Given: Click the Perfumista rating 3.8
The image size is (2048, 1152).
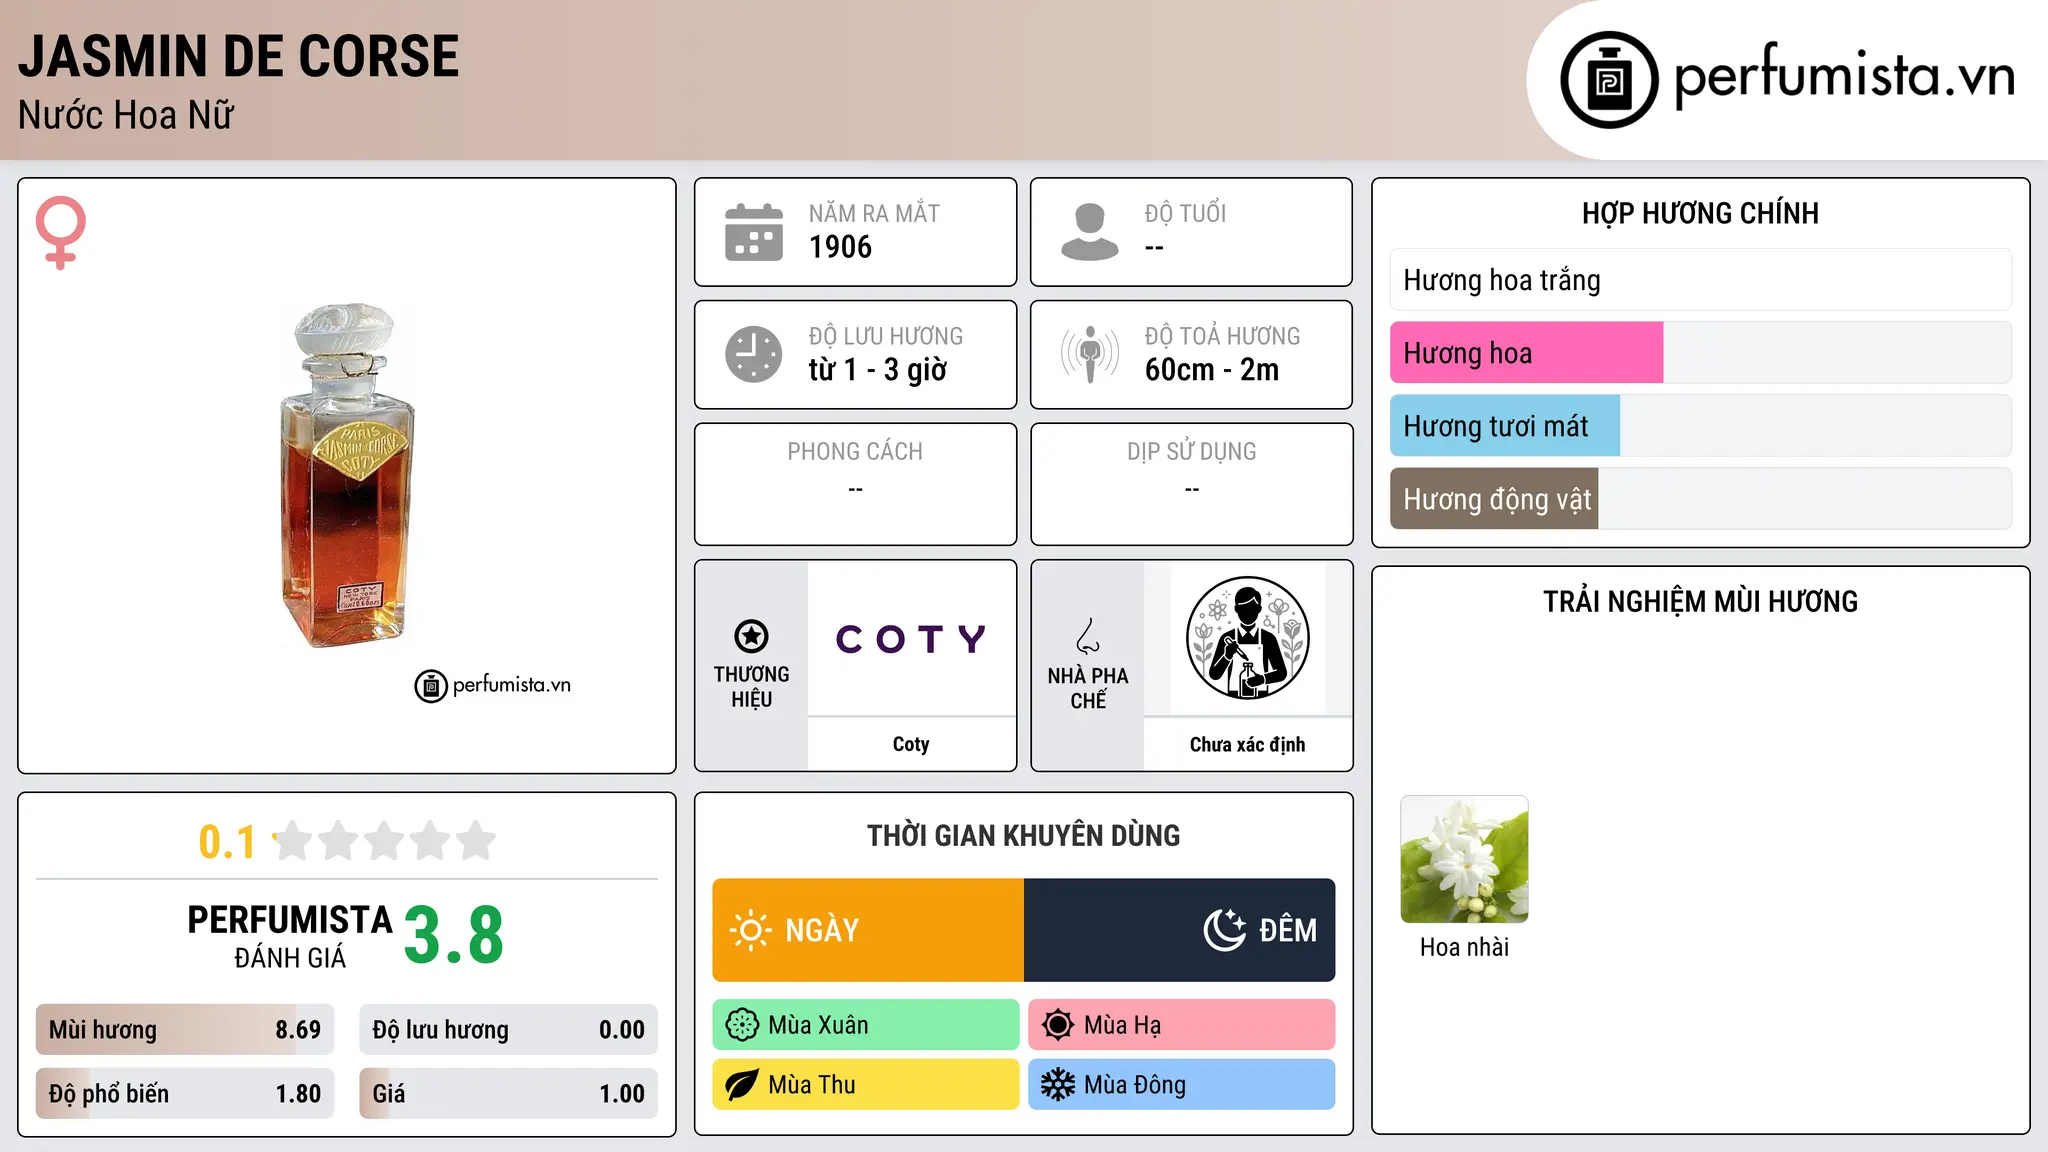Looking at the screenshot, I should point(454,936).
